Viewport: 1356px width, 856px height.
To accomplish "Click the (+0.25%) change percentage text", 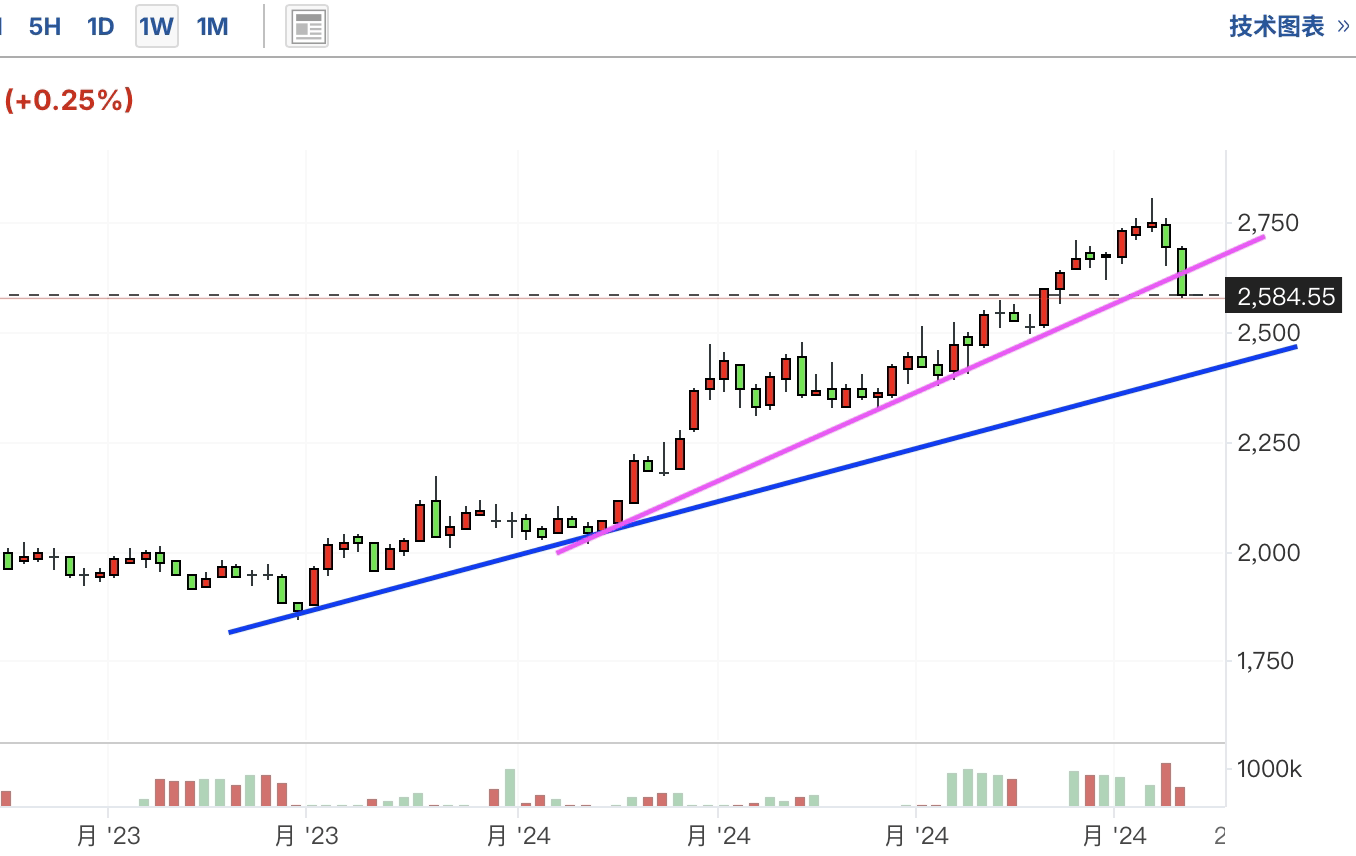I will point(69,100).
